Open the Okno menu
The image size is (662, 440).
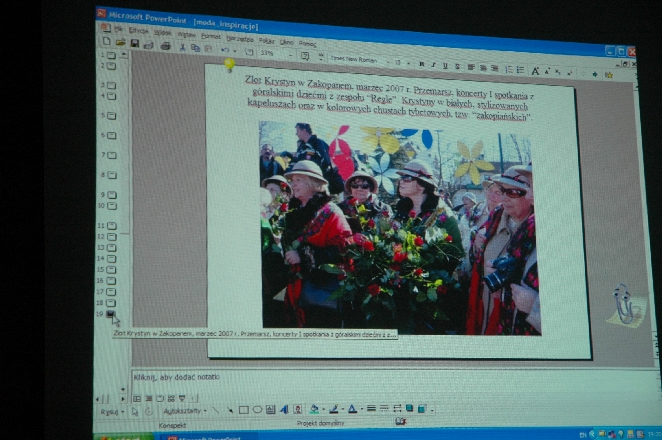(287, 42)
